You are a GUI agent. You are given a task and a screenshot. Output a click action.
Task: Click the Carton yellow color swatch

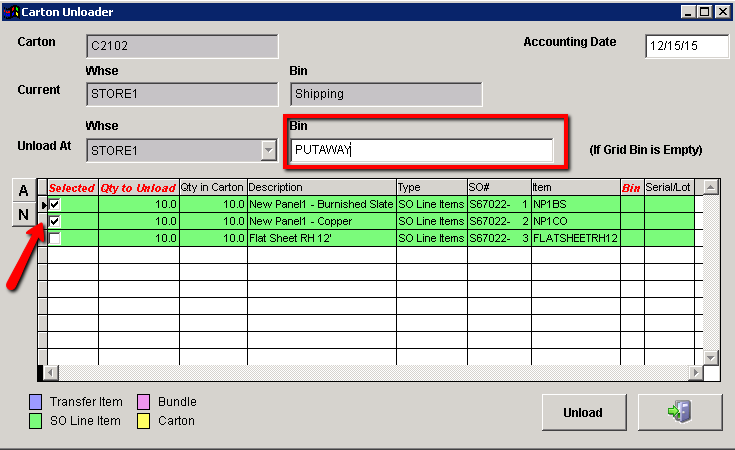[144, 421]
